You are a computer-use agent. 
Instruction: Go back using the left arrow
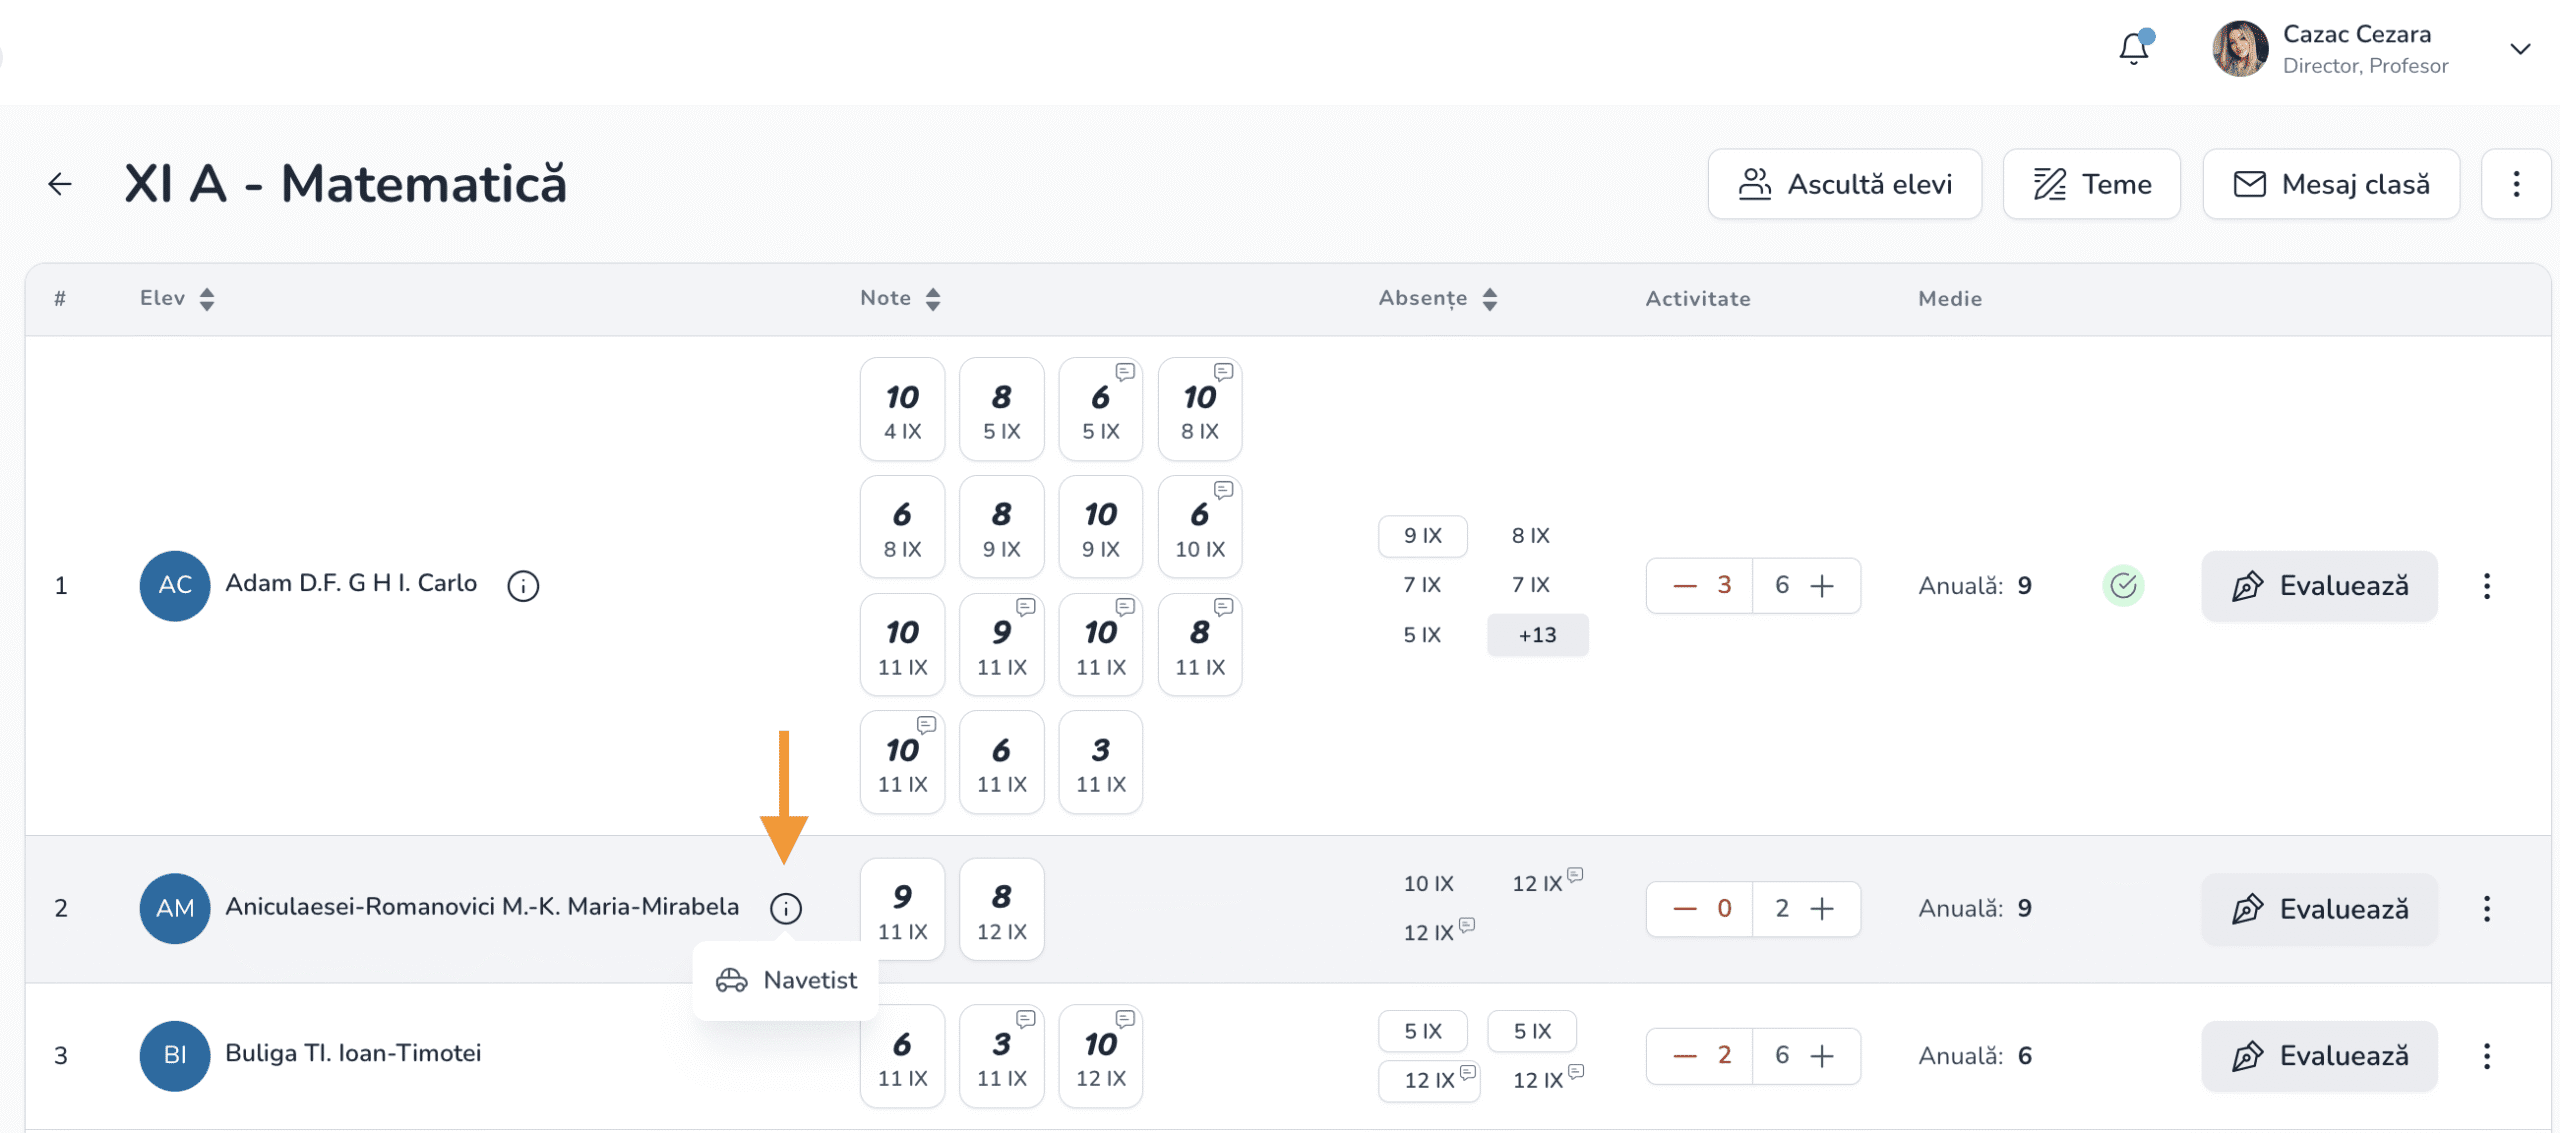point(60,184)
